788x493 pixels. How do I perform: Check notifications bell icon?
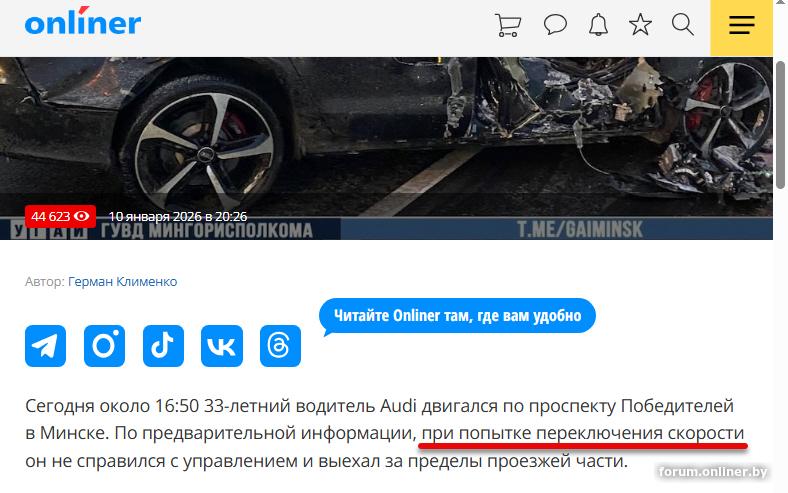[598, 25]
